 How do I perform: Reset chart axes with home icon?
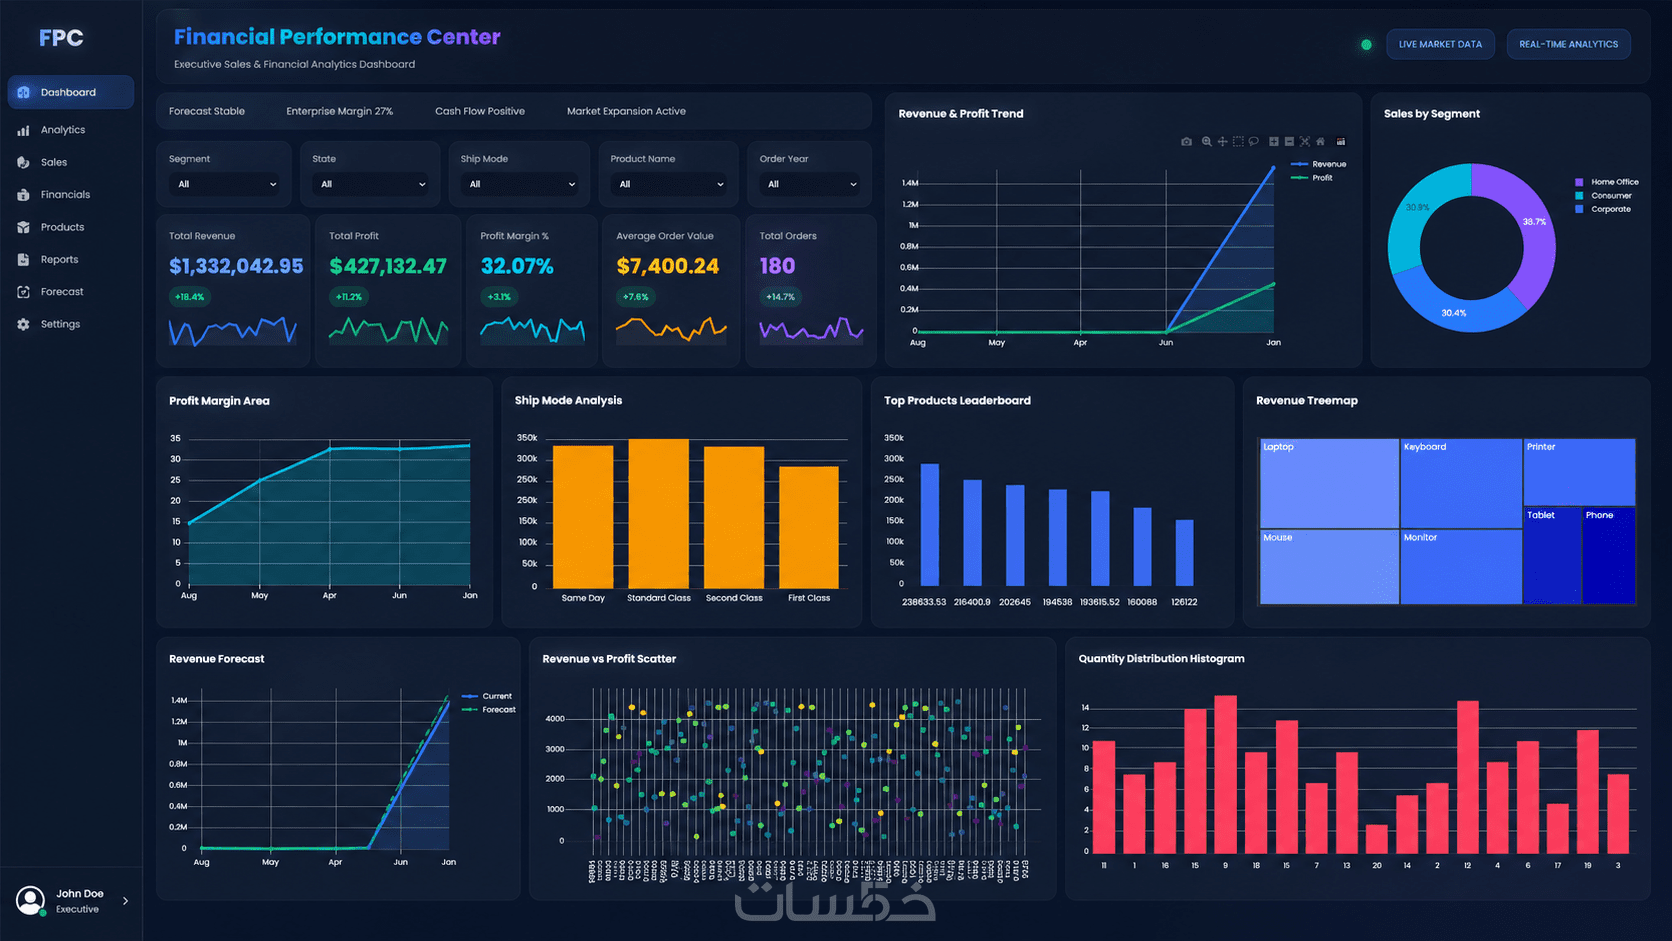click(x=1320, y=142)
